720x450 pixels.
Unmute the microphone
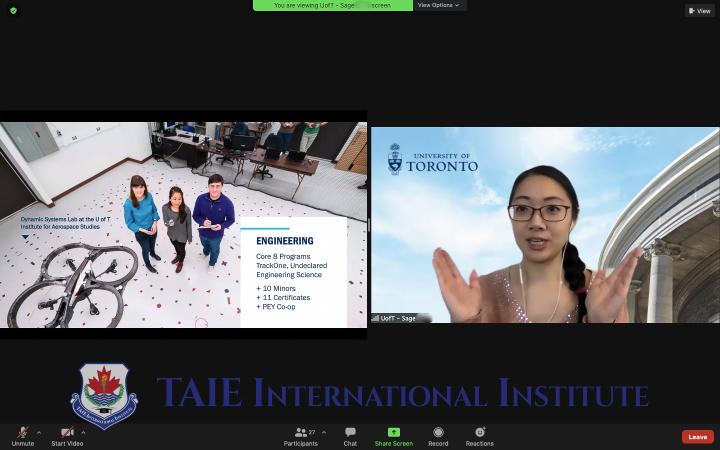pos(22,435)
